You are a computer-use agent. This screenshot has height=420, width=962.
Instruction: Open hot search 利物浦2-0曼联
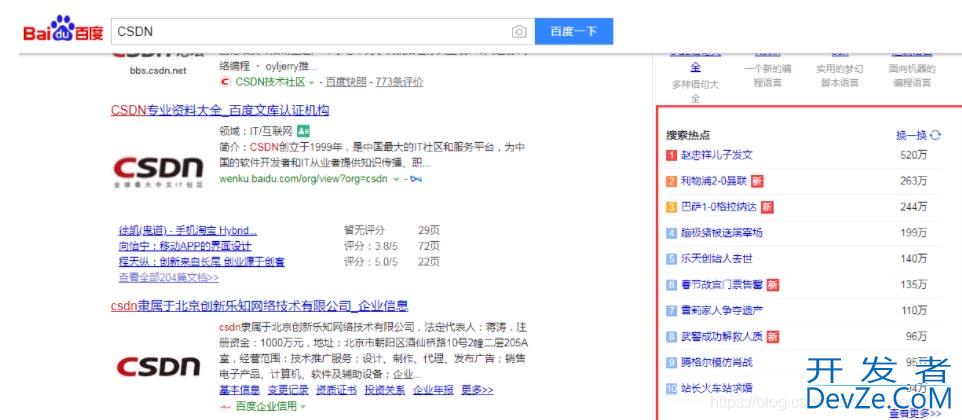click(x=714, y=181)
